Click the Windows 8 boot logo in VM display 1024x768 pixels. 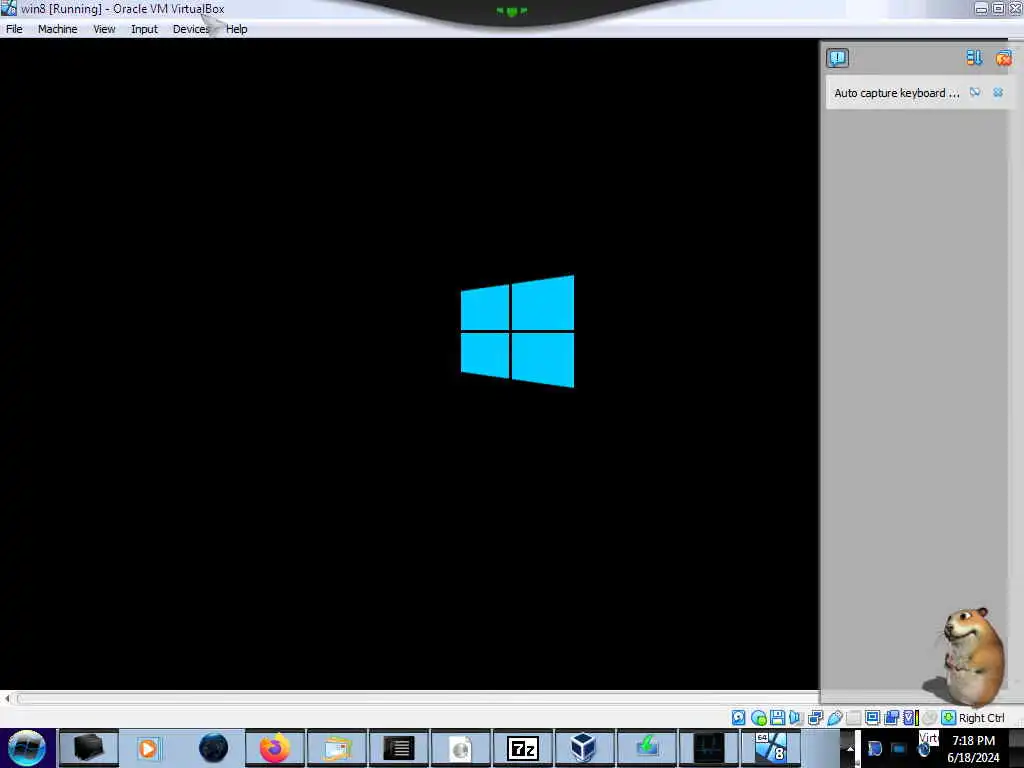point(517,331)
